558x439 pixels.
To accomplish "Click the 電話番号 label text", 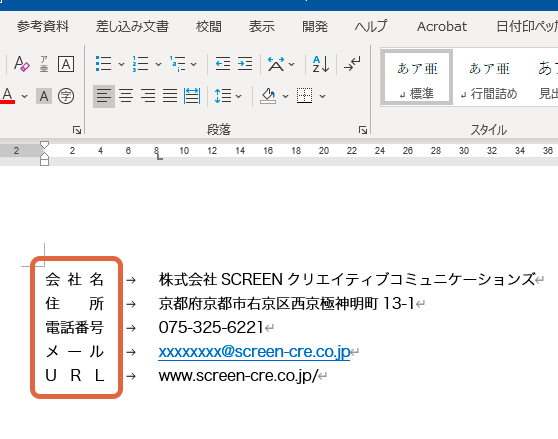I will click(75, 327).
